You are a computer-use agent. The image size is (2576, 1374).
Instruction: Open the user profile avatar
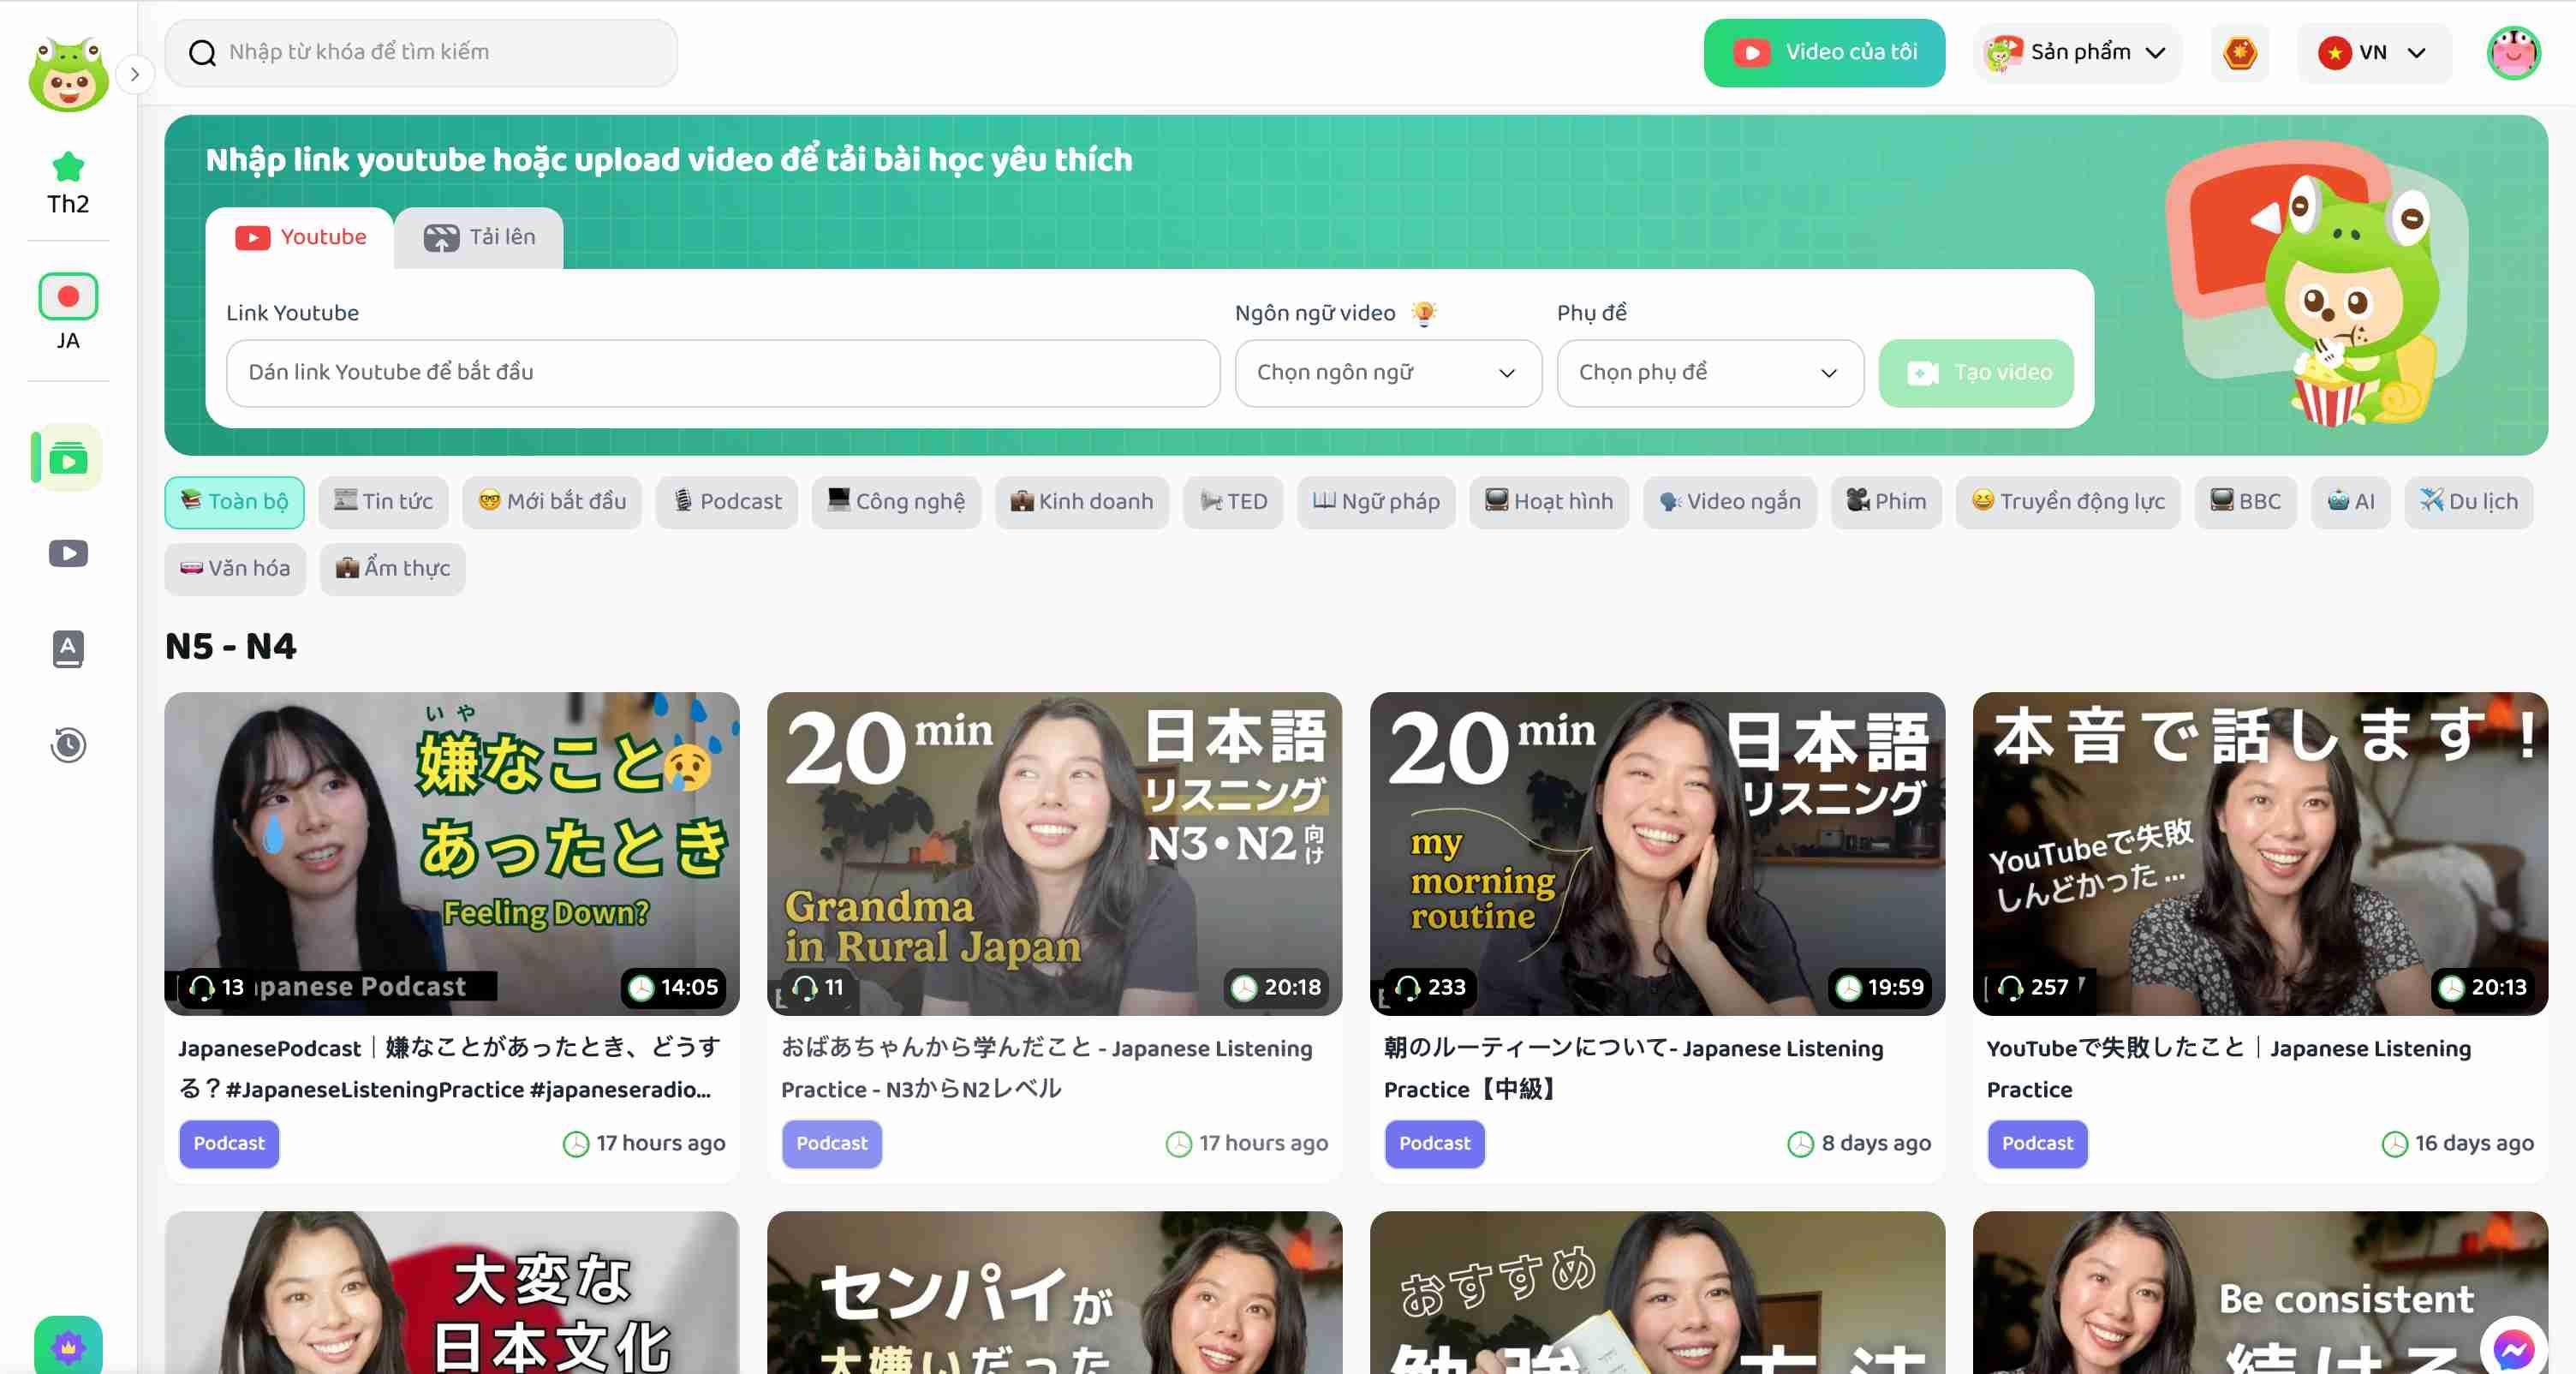point(2513,53)
